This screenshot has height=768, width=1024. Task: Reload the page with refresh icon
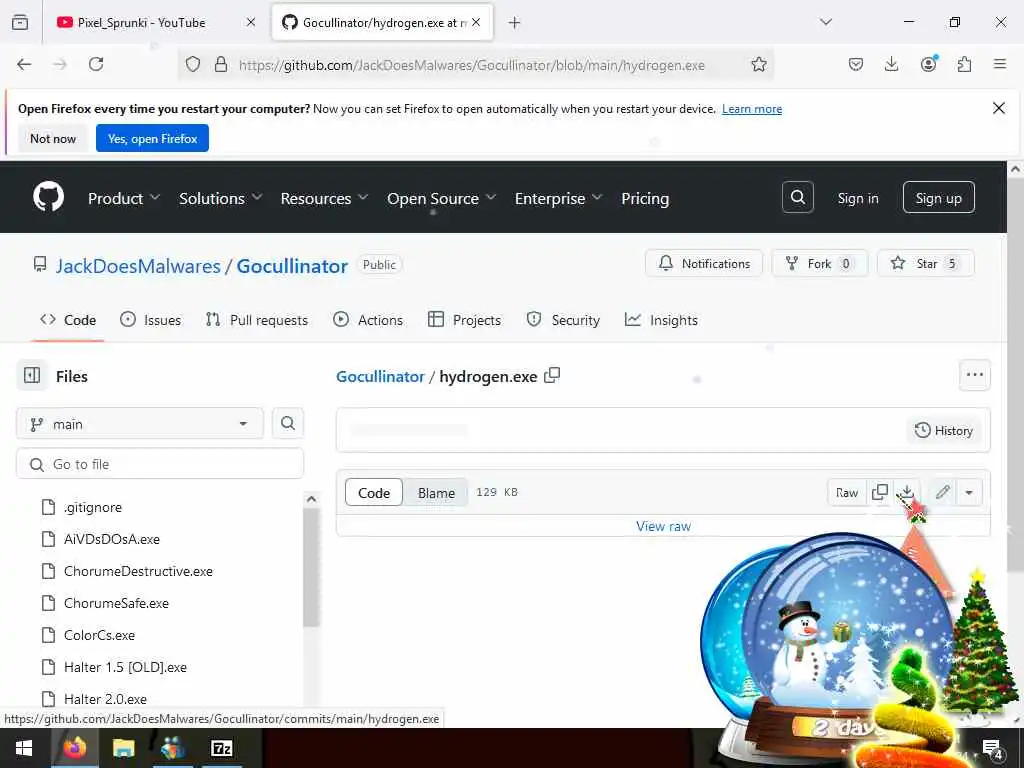point(96,64)
